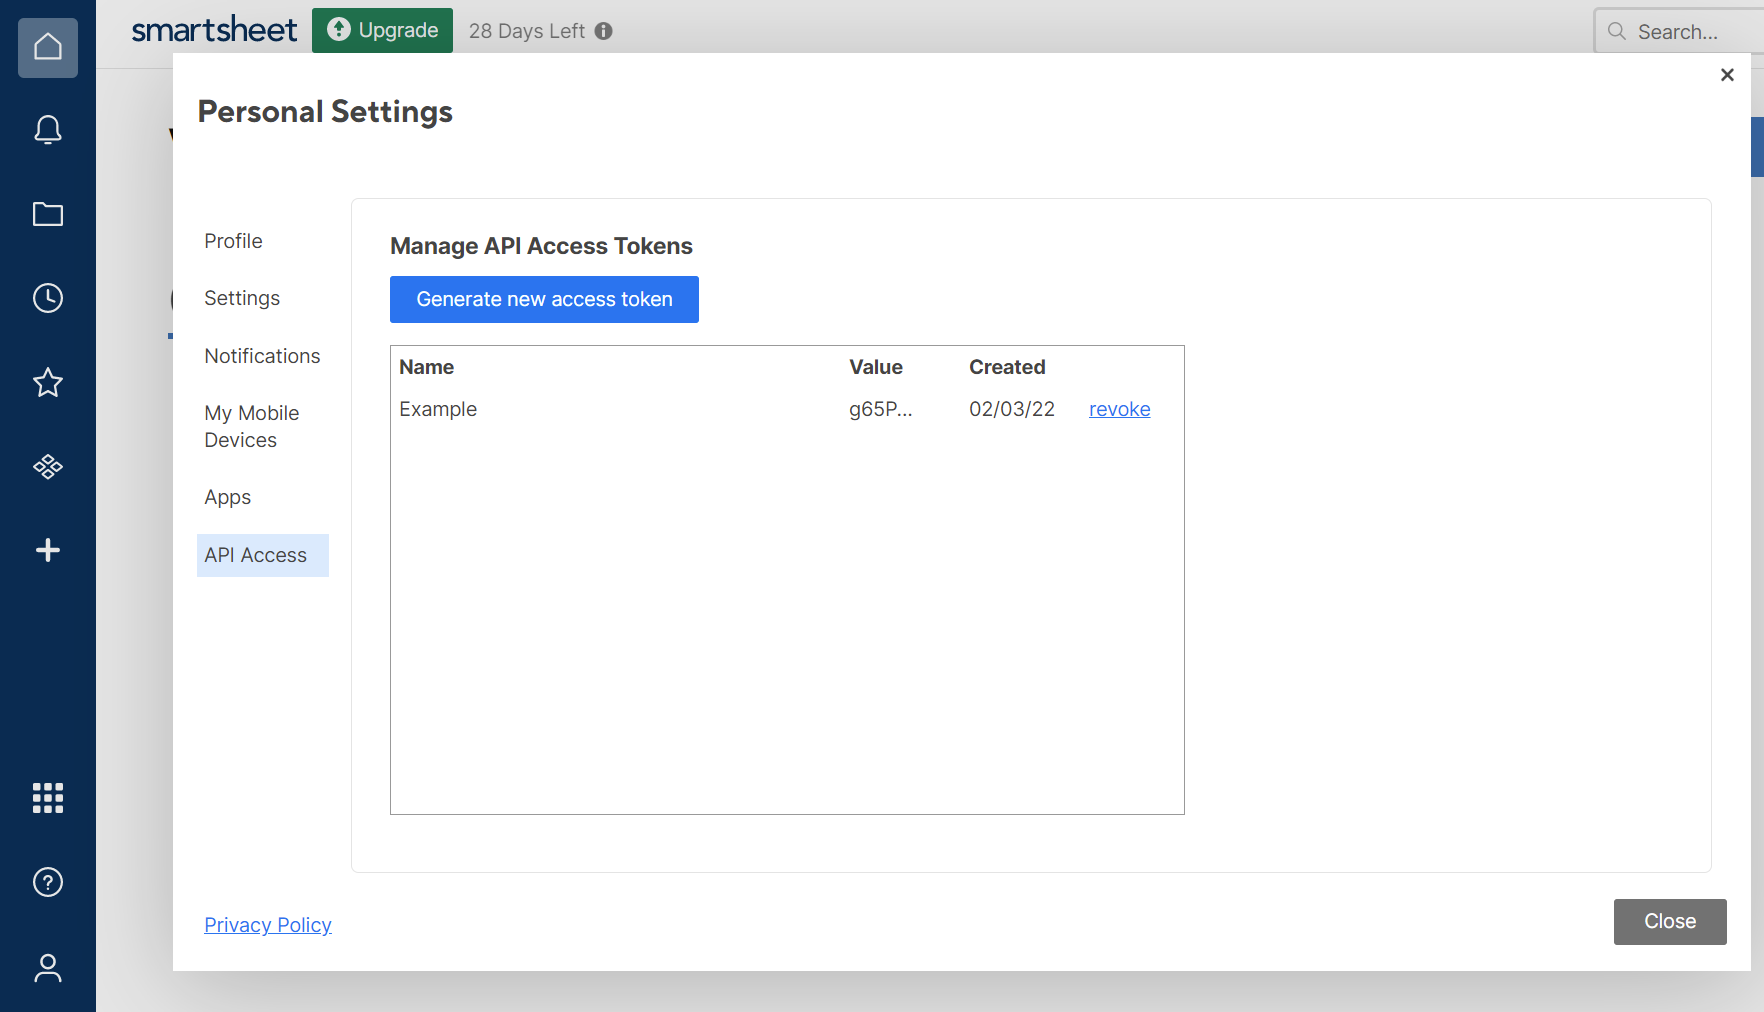
Task: Switch to the Profile settings section
Action: pyautogui.click(x=233, y=240)
